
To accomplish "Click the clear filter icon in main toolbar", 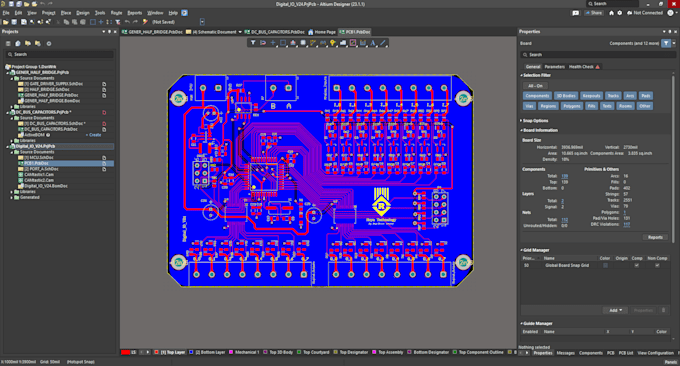I will tap(118, 22).
